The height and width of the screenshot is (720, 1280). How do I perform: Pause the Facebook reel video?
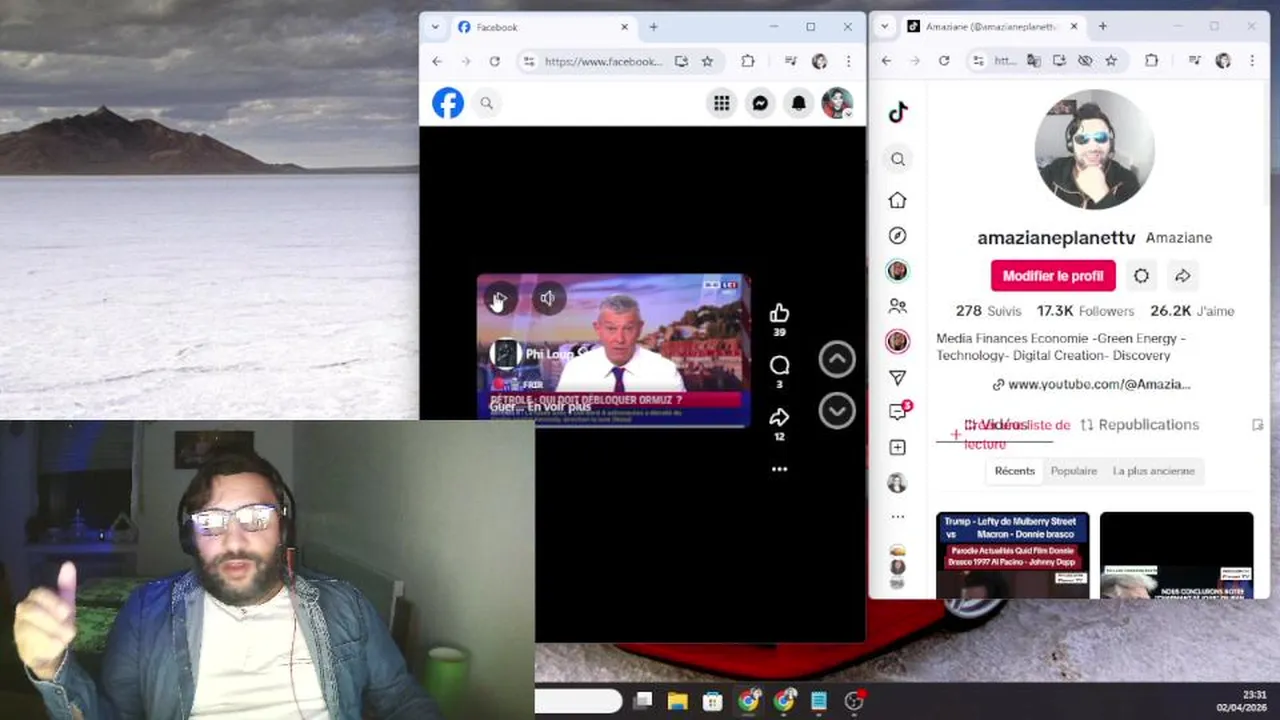click(500, 298)
